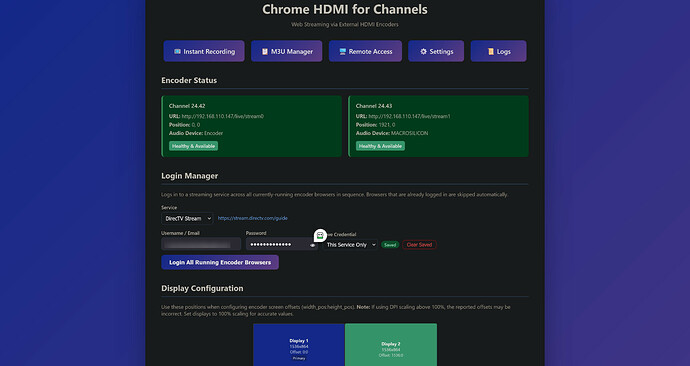
Task: Click Healthy & Available badge for Channel 24.42
Action: pyautogui.click(x=193, y=146)
